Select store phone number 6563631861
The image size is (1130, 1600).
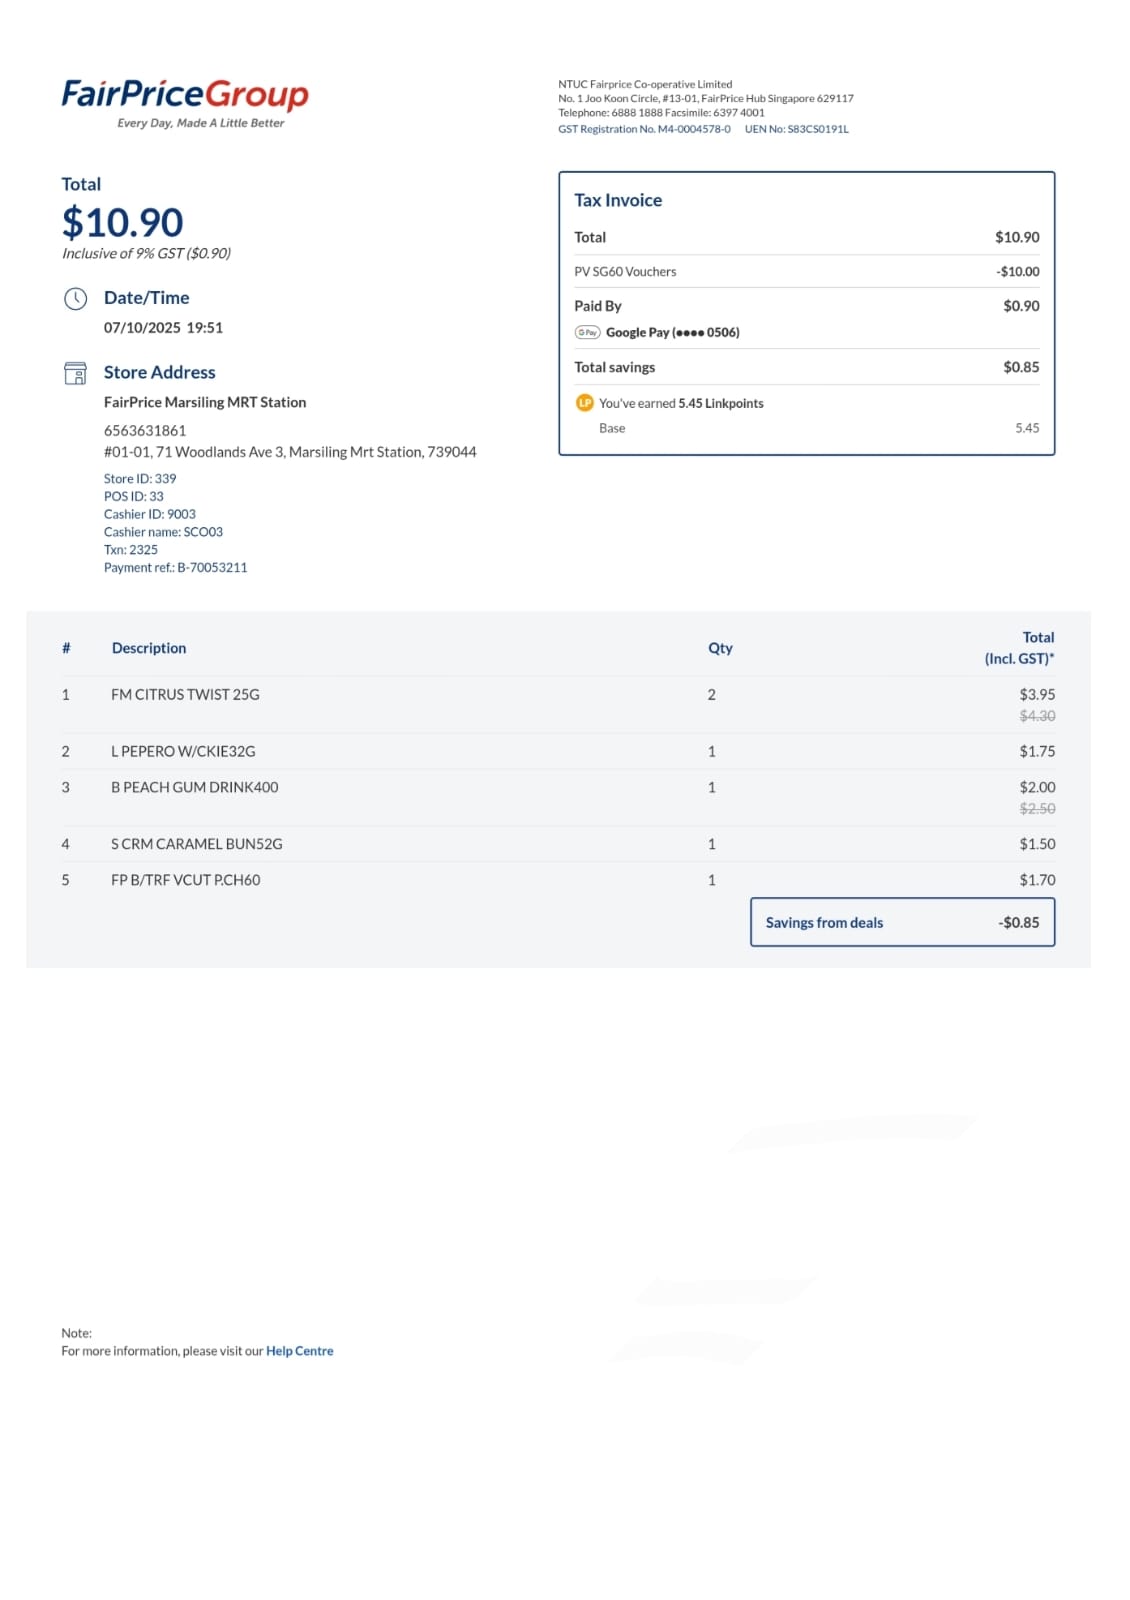pyautogui.click(x=145, y=430)
